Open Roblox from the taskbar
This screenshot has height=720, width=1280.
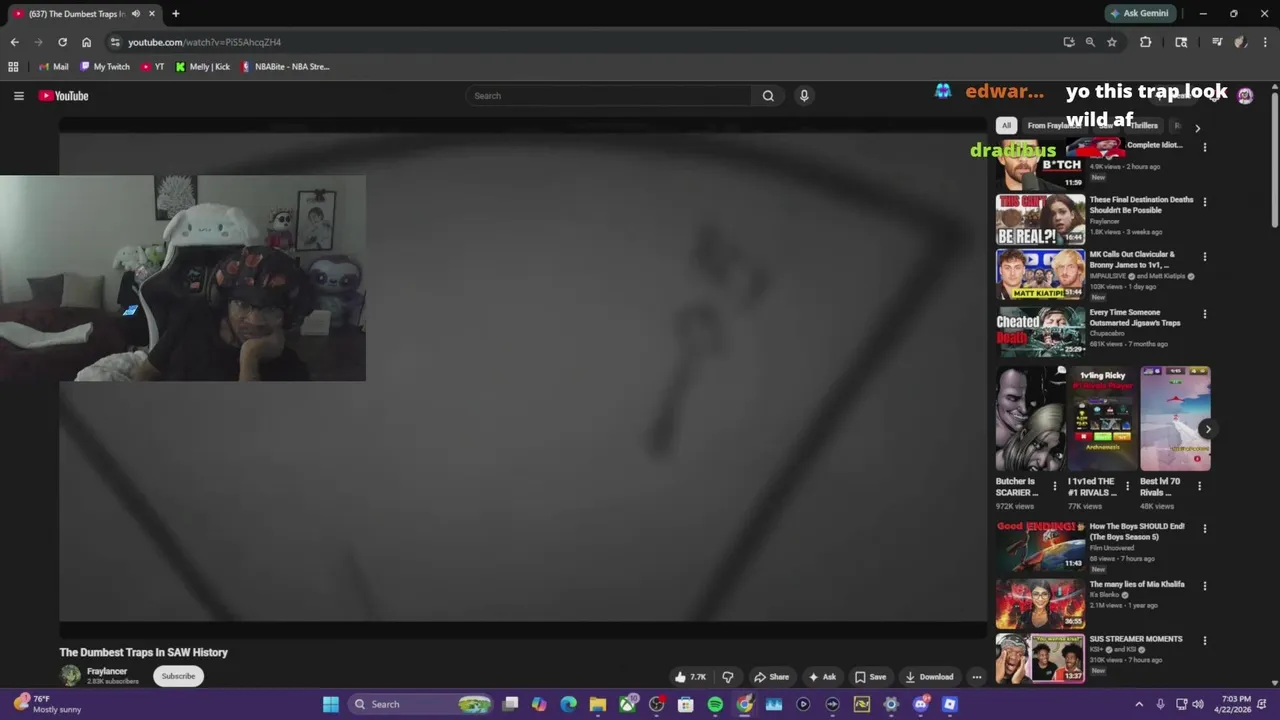(950, 704)
